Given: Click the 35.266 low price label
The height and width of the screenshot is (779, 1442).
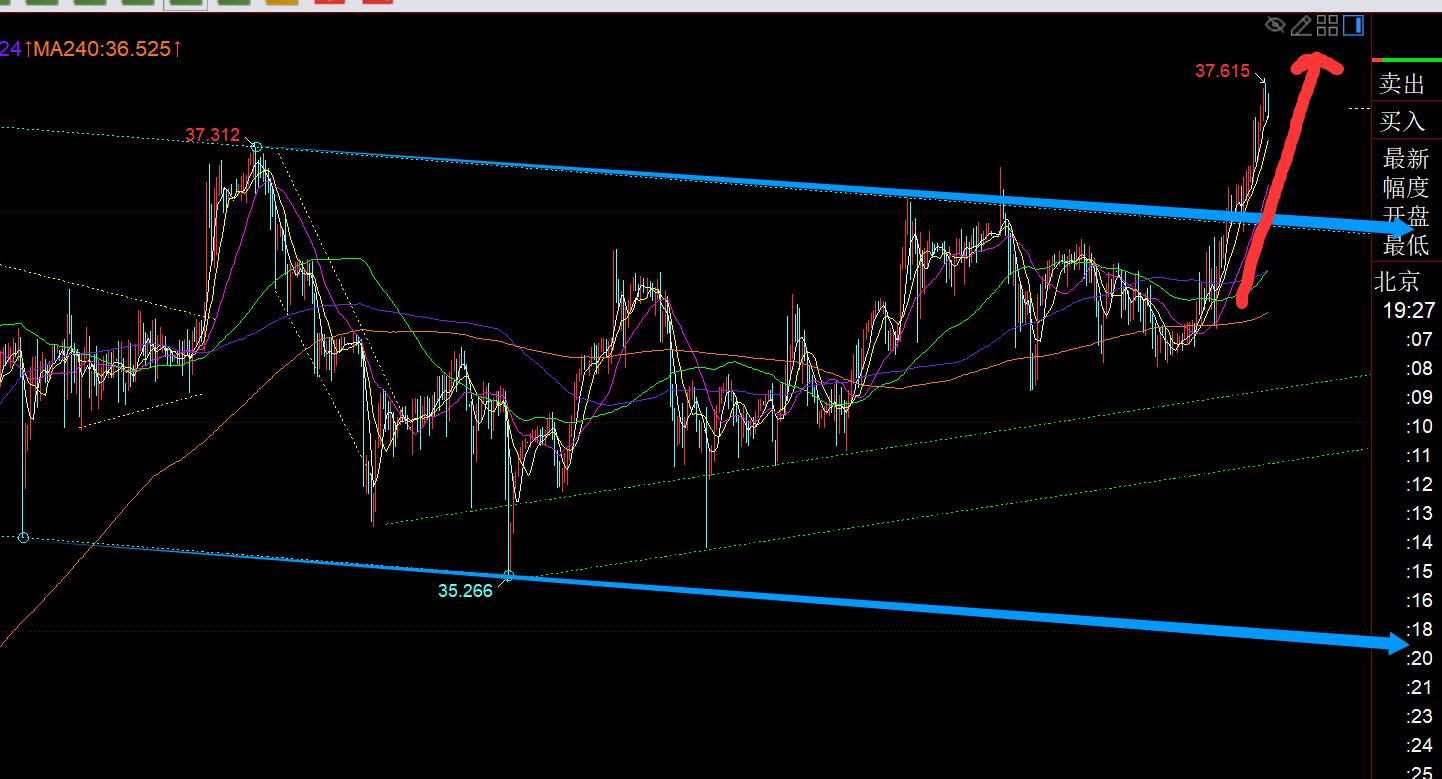Looking at the screenshot, I should point(465,591).
